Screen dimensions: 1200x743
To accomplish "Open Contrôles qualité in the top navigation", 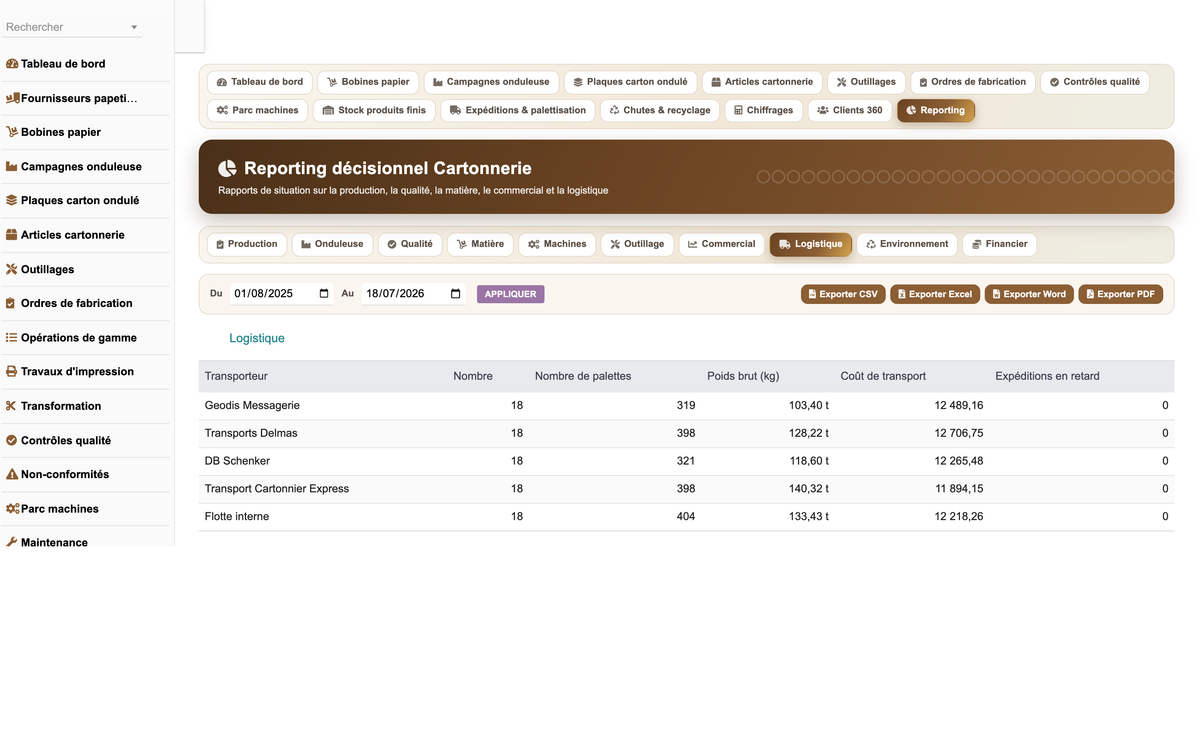I will [x=1094, y=82].
